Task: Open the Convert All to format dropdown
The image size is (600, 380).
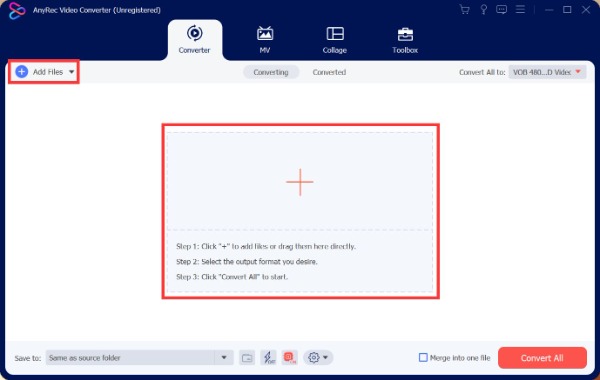Action: (547, 72)
